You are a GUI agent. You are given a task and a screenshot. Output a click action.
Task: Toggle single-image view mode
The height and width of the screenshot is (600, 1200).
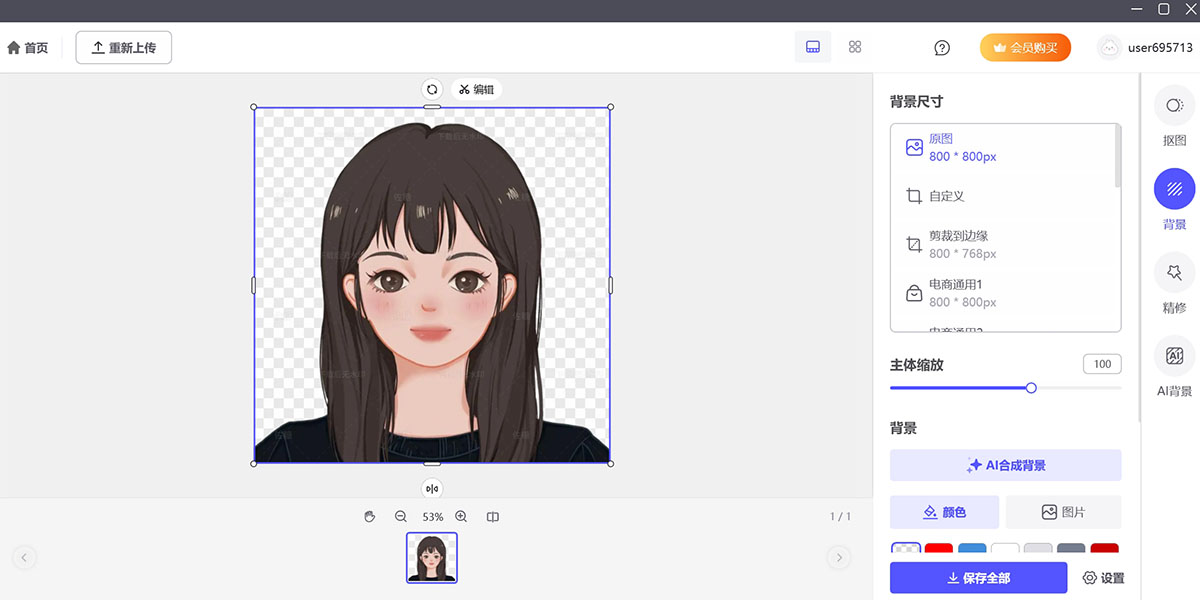tap(812, 46)
